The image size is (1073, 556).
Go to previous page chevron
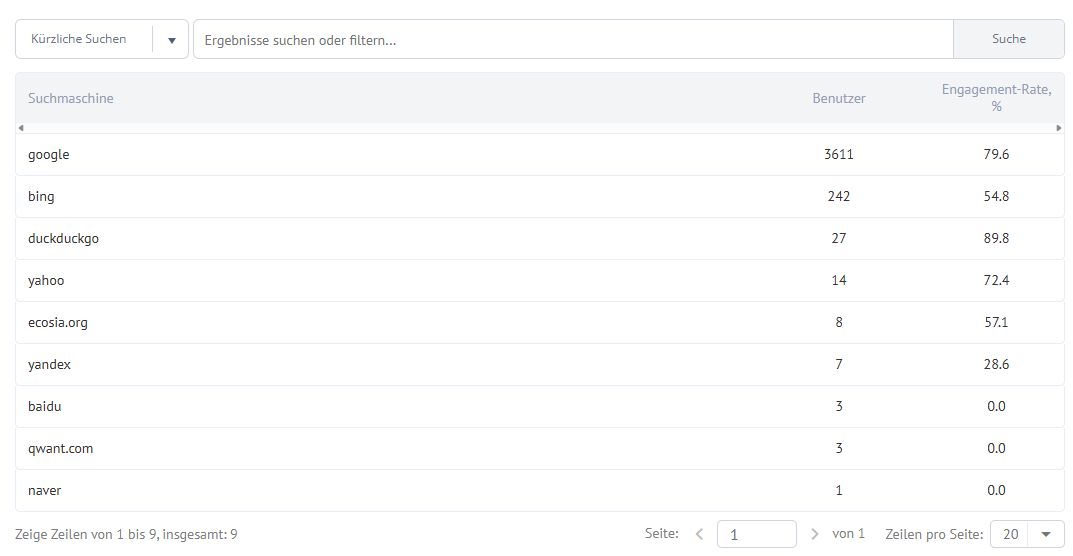(699, 534)
